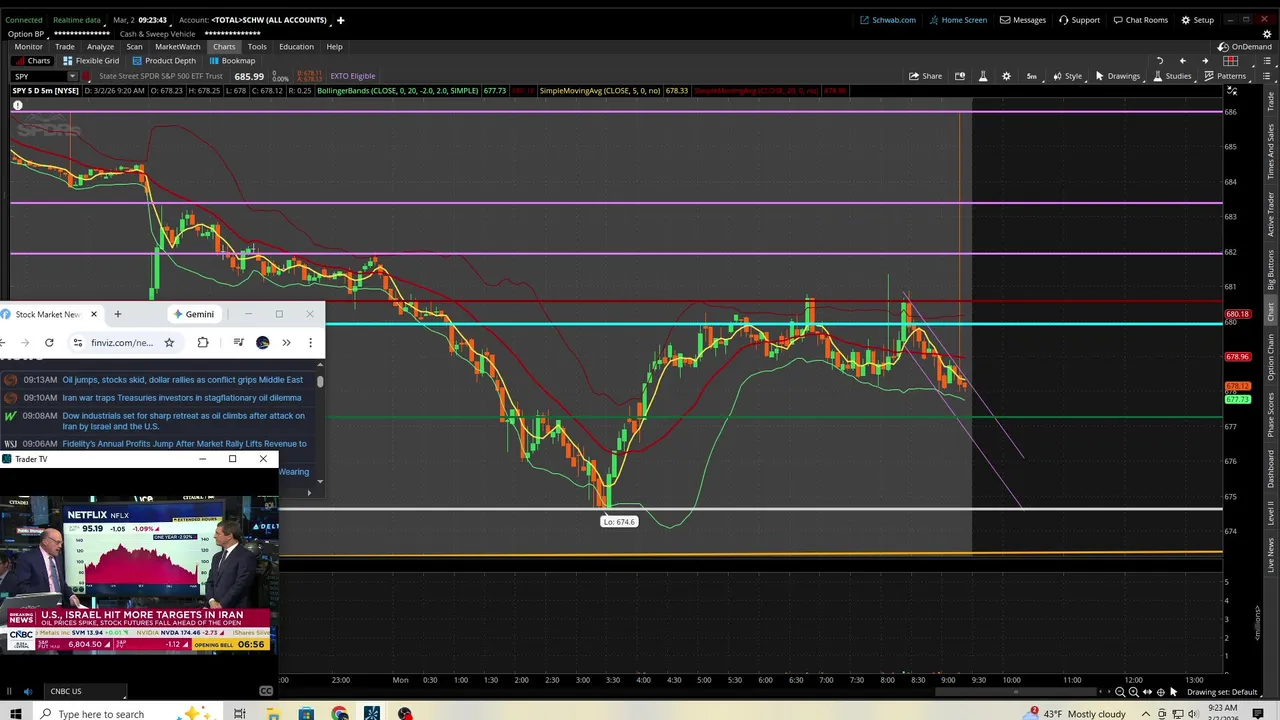
Task: Open the Bookmap sub-tab
Action: click(x=231, y=61)
